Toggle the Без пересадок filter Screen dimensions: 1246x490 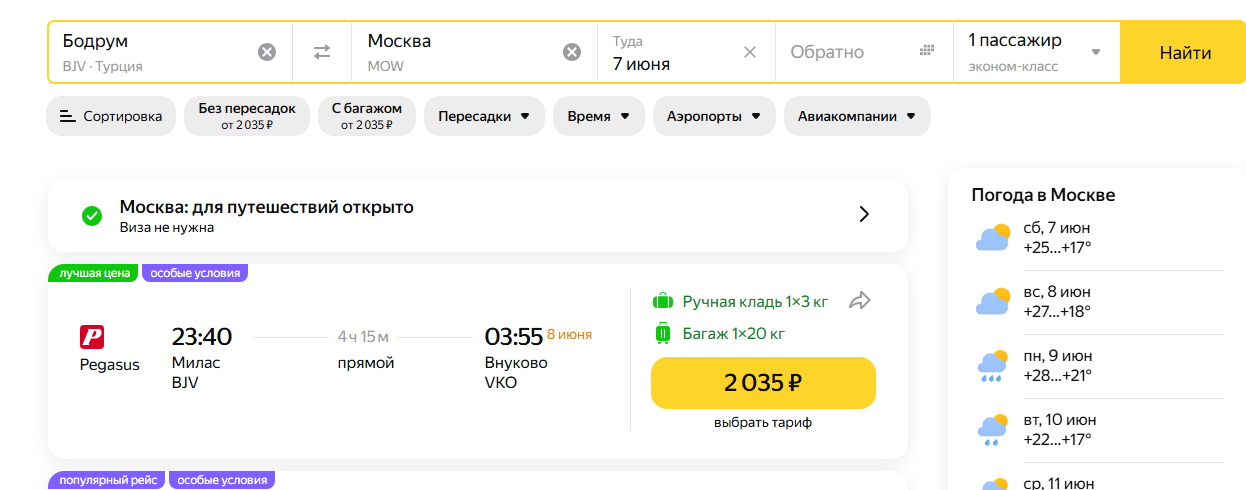[247, 116]
